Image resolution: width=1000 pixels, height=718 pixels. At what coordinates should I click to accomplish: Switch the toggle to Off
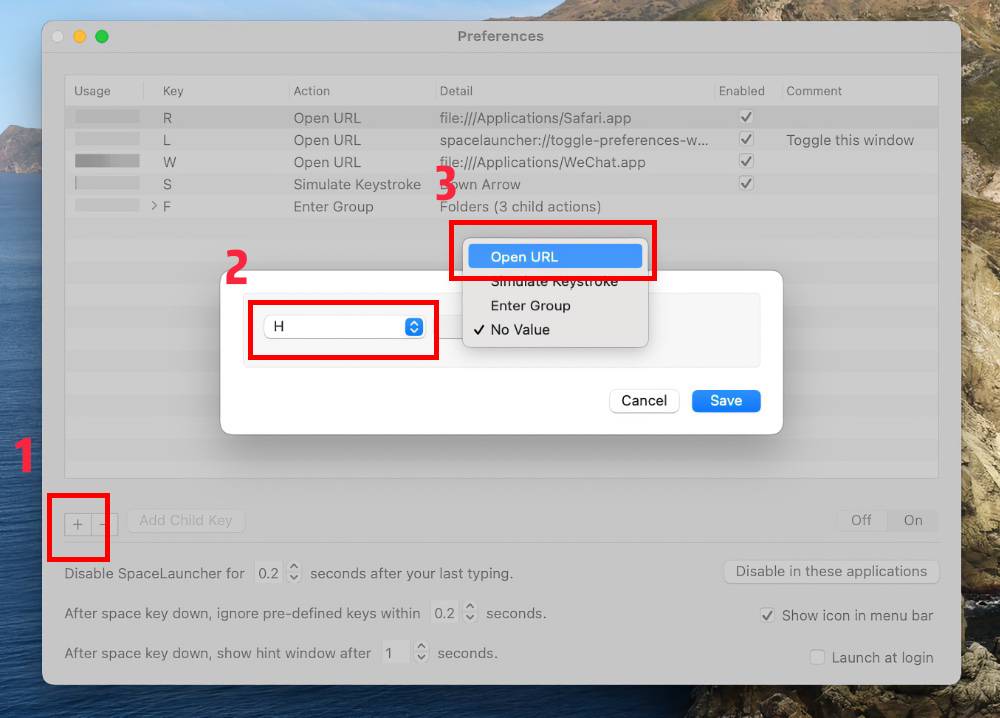tap(861, 520)
